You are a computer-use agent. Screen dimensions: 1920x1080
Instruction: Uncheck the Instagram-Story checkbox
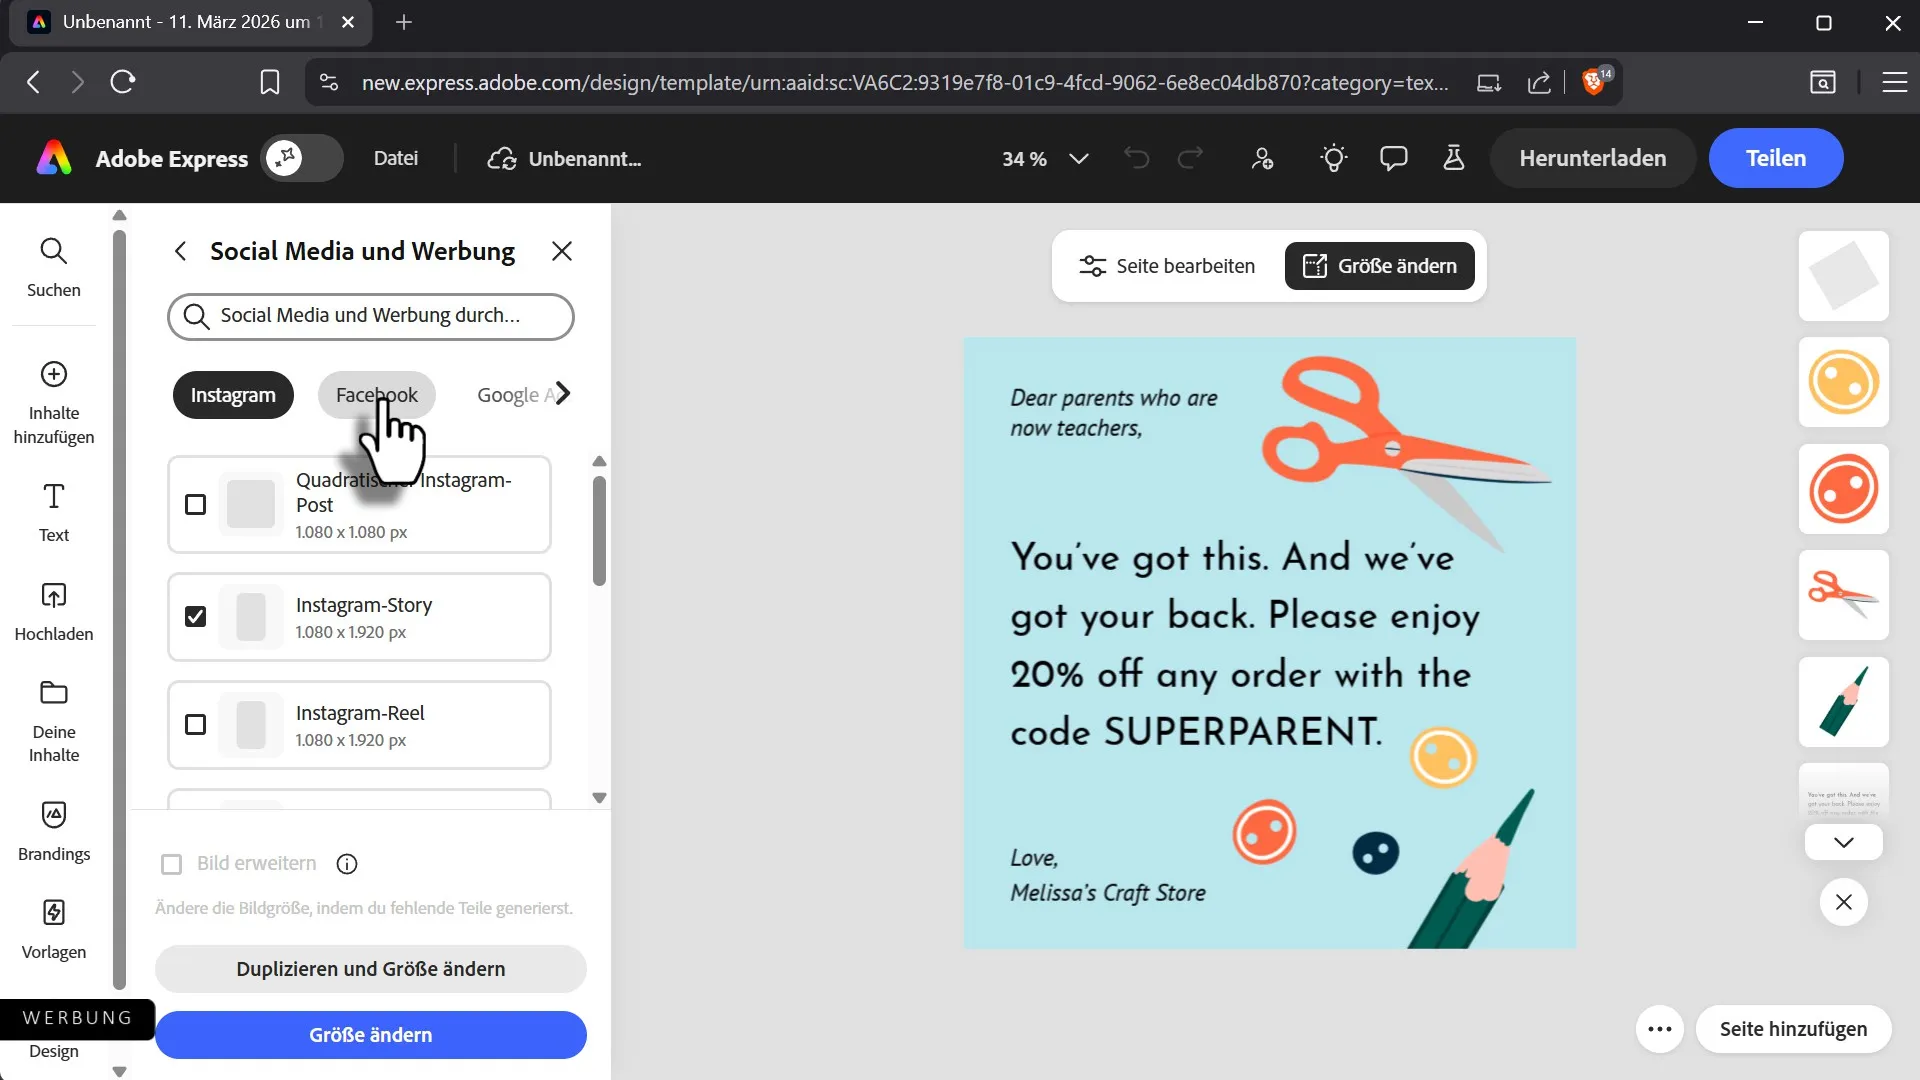[x=196, y=617]
